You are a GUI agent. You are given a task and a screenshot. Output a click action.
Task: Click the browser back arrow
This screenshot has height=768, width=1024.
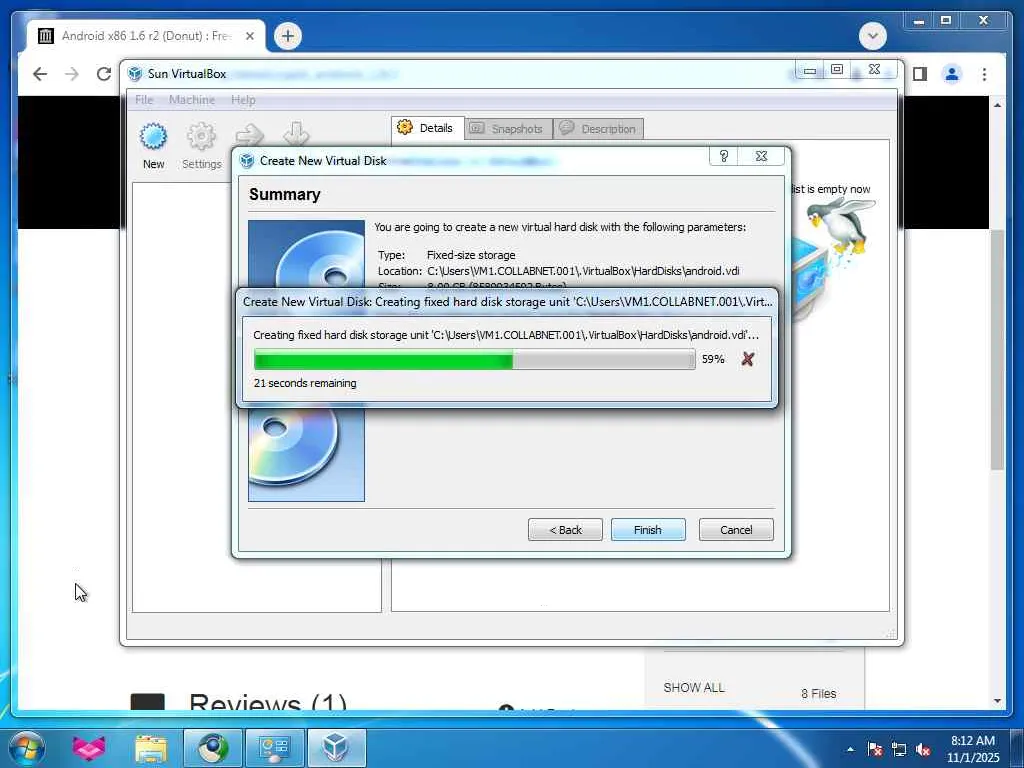pos(40,74)
